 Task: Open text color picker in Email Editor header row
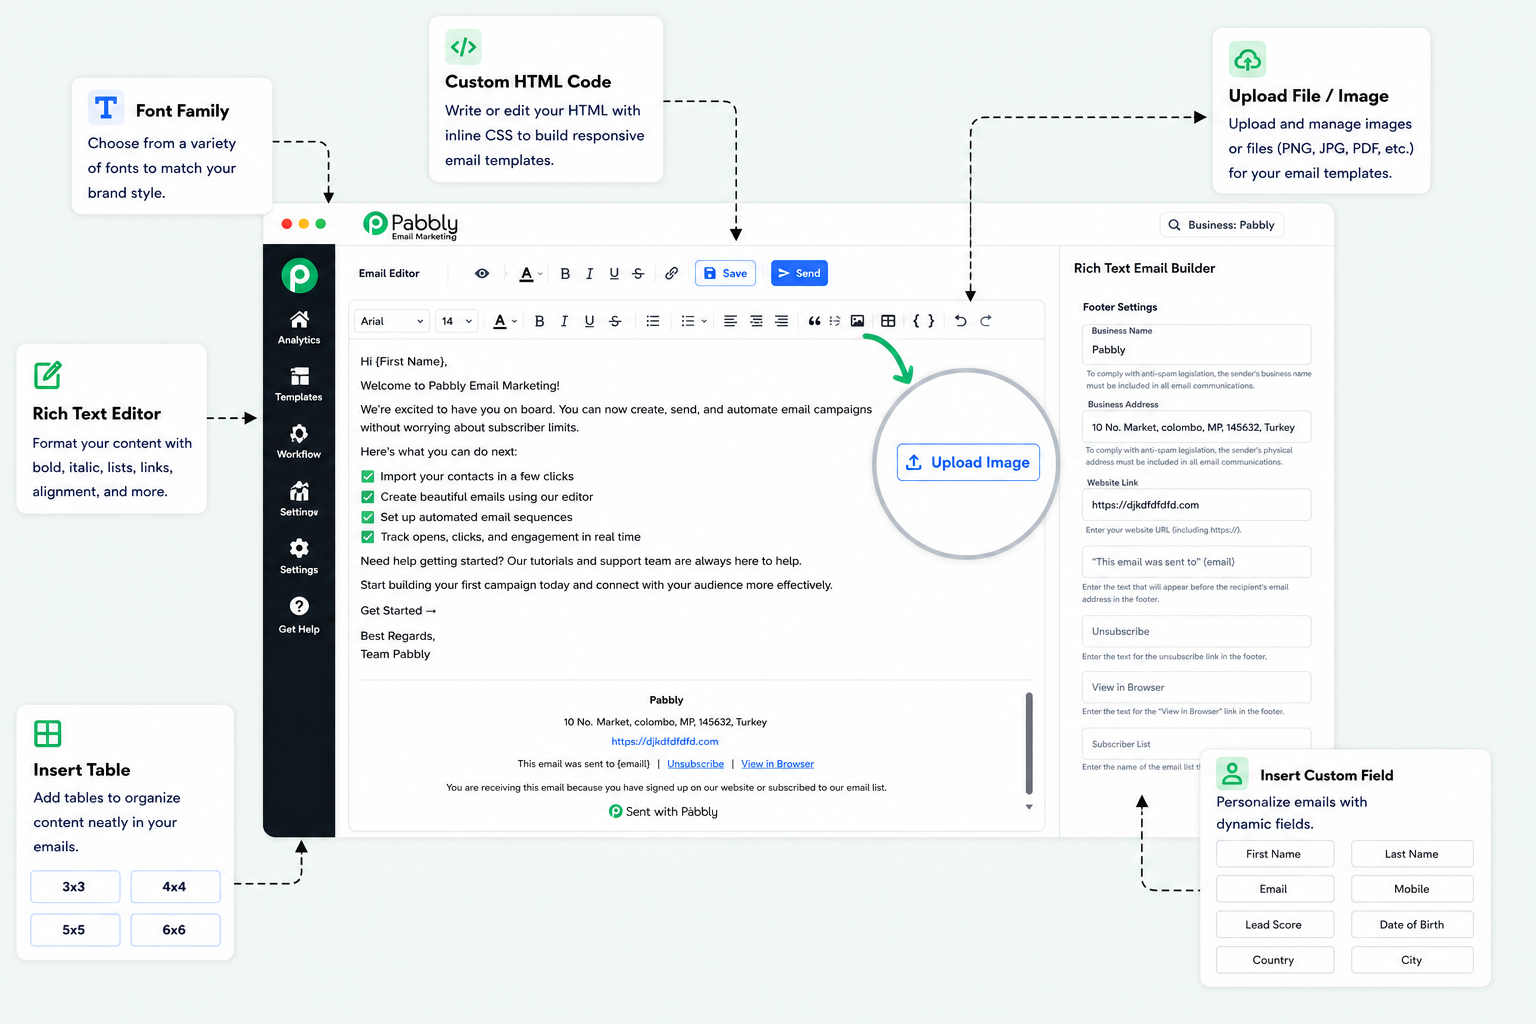coord(530,273)
